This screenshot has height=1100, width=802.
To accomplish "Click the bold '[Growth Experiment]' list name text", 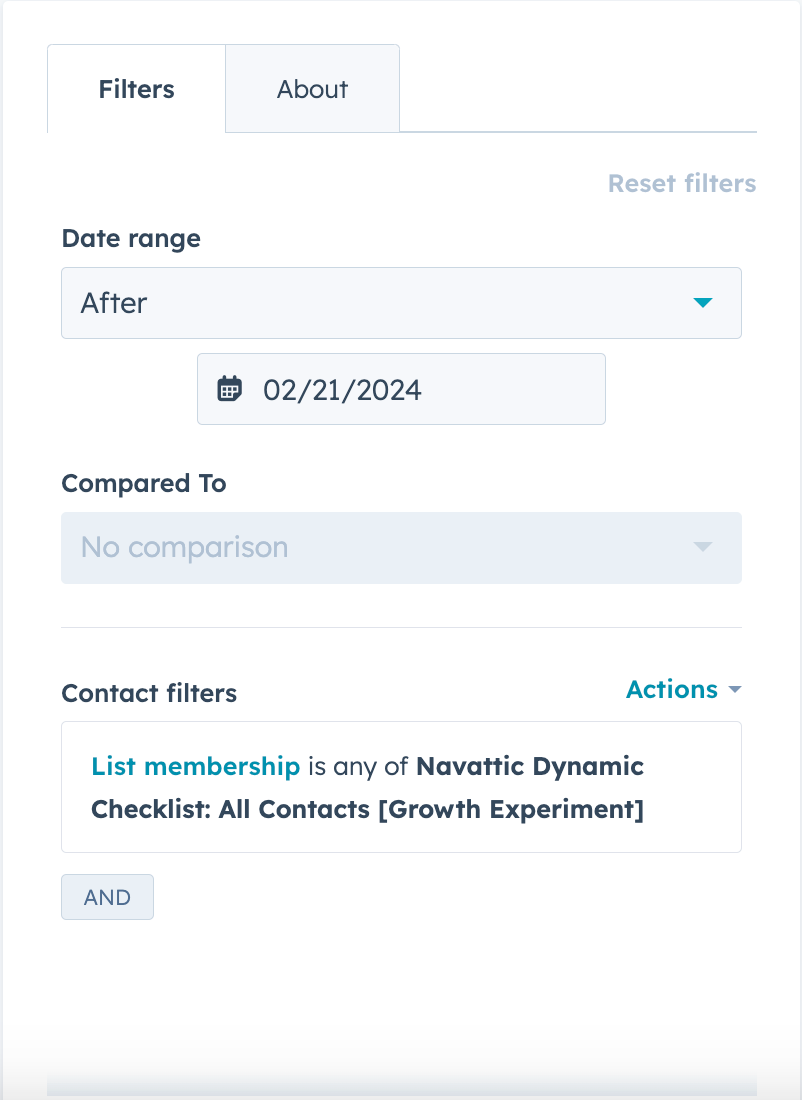I will 511,809.
